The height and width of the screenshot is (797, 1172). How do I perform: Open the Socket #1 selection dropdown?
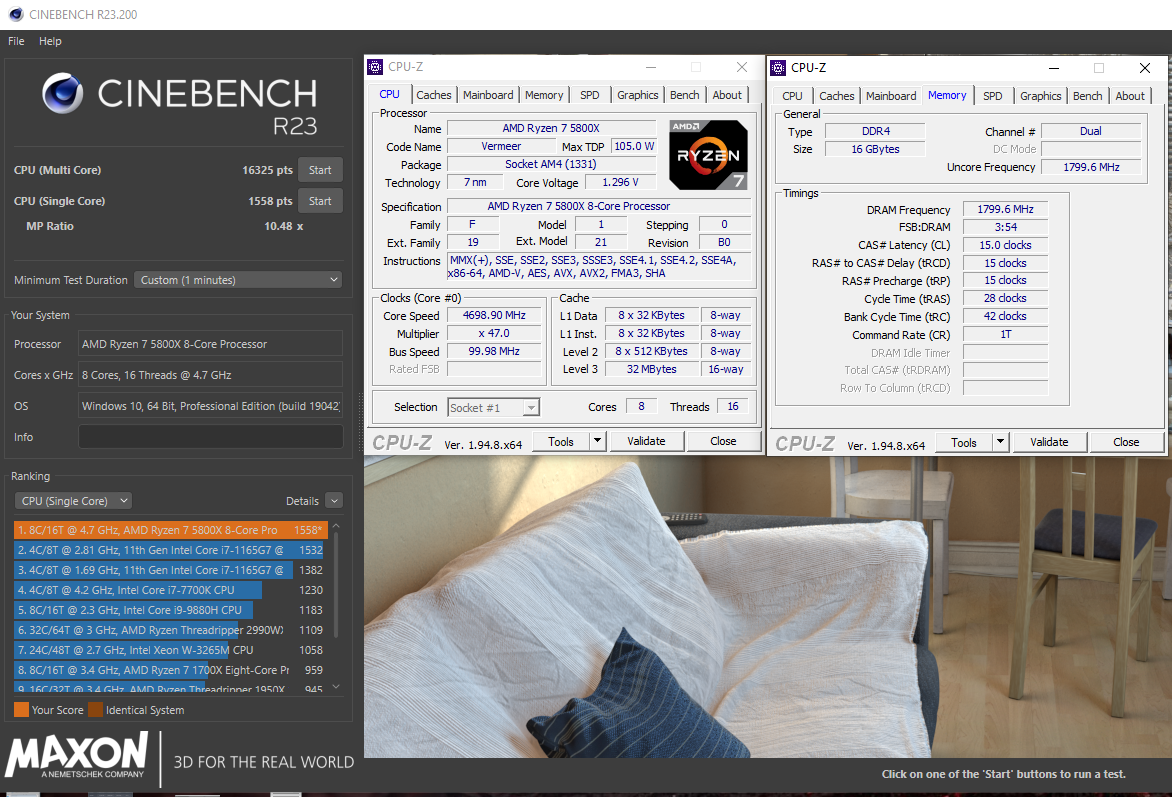tap(493, 407)
